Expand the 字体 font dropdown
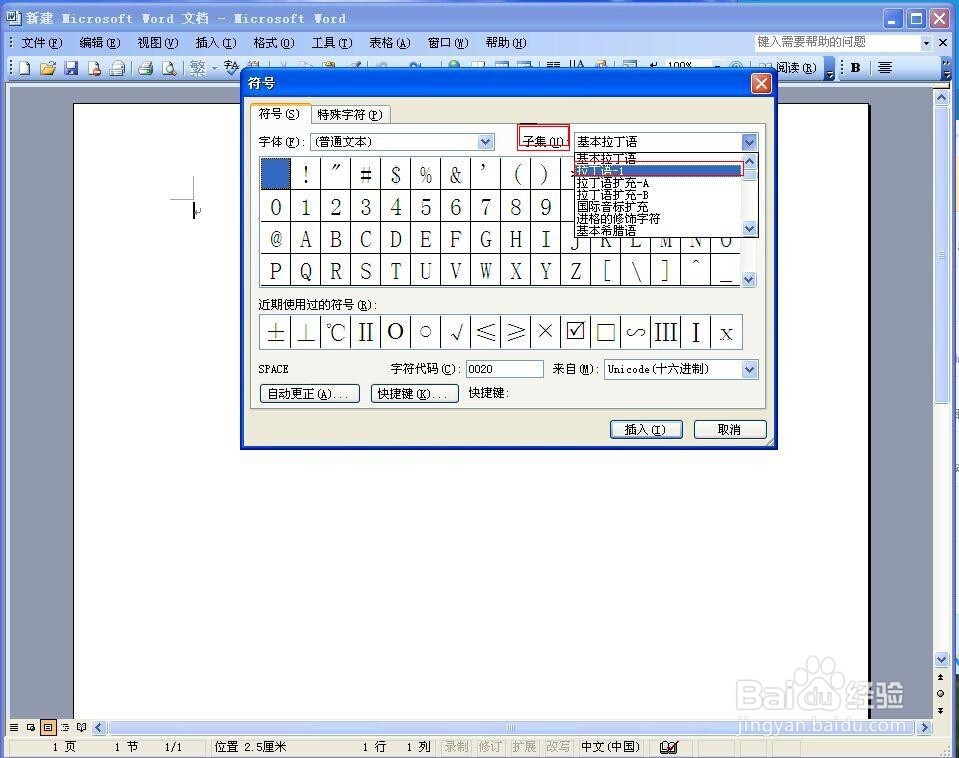 [486, 142]
